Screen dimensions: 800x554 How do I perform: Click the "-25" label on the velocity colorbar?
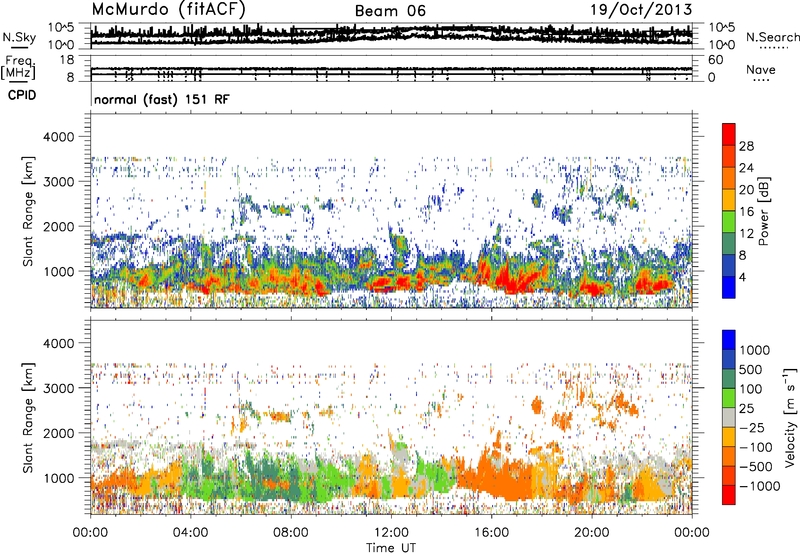pos(753,427)
